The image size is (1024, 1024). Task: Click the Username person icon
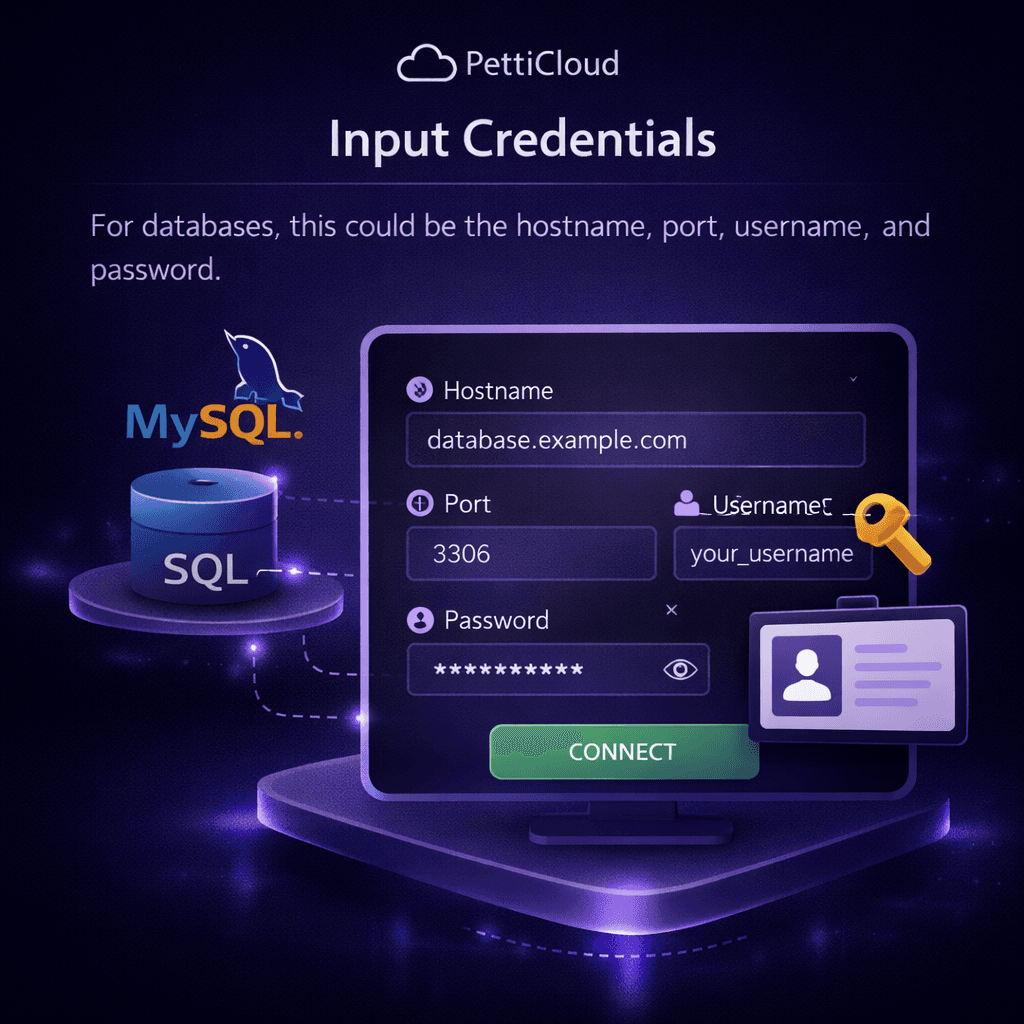(686, 504)
